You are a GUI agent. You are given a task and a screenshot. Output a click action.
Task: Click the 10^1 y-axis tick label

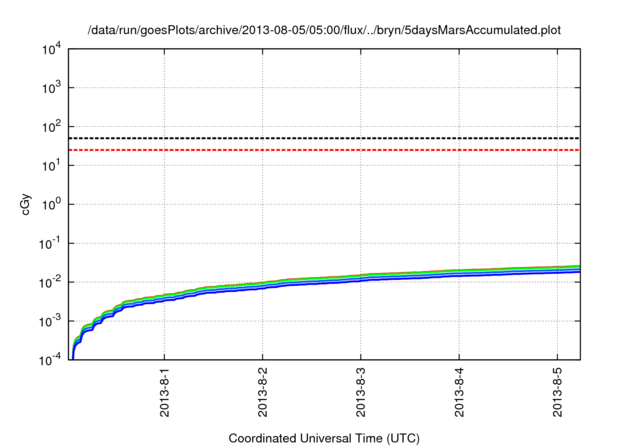pyautogui.click(x=51, y=165)
